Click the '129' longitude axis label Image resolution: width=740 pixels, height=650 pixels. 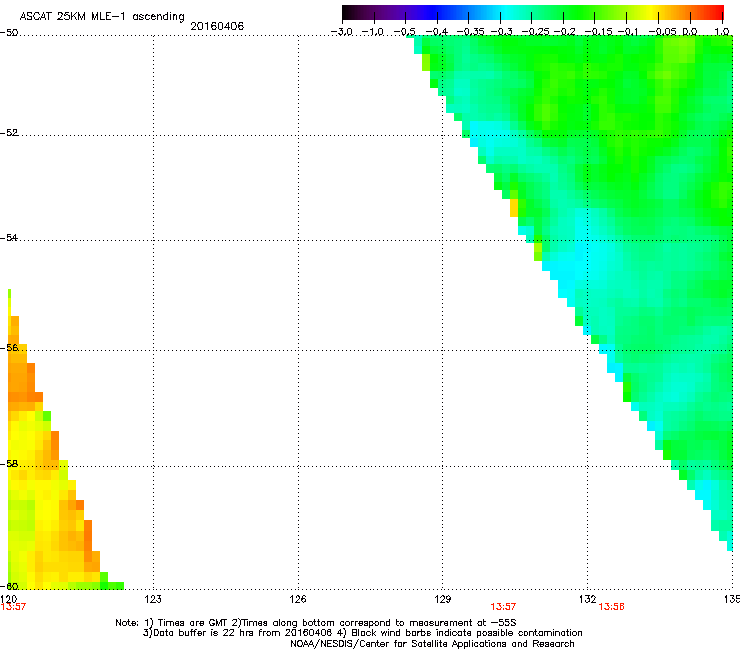443,599
